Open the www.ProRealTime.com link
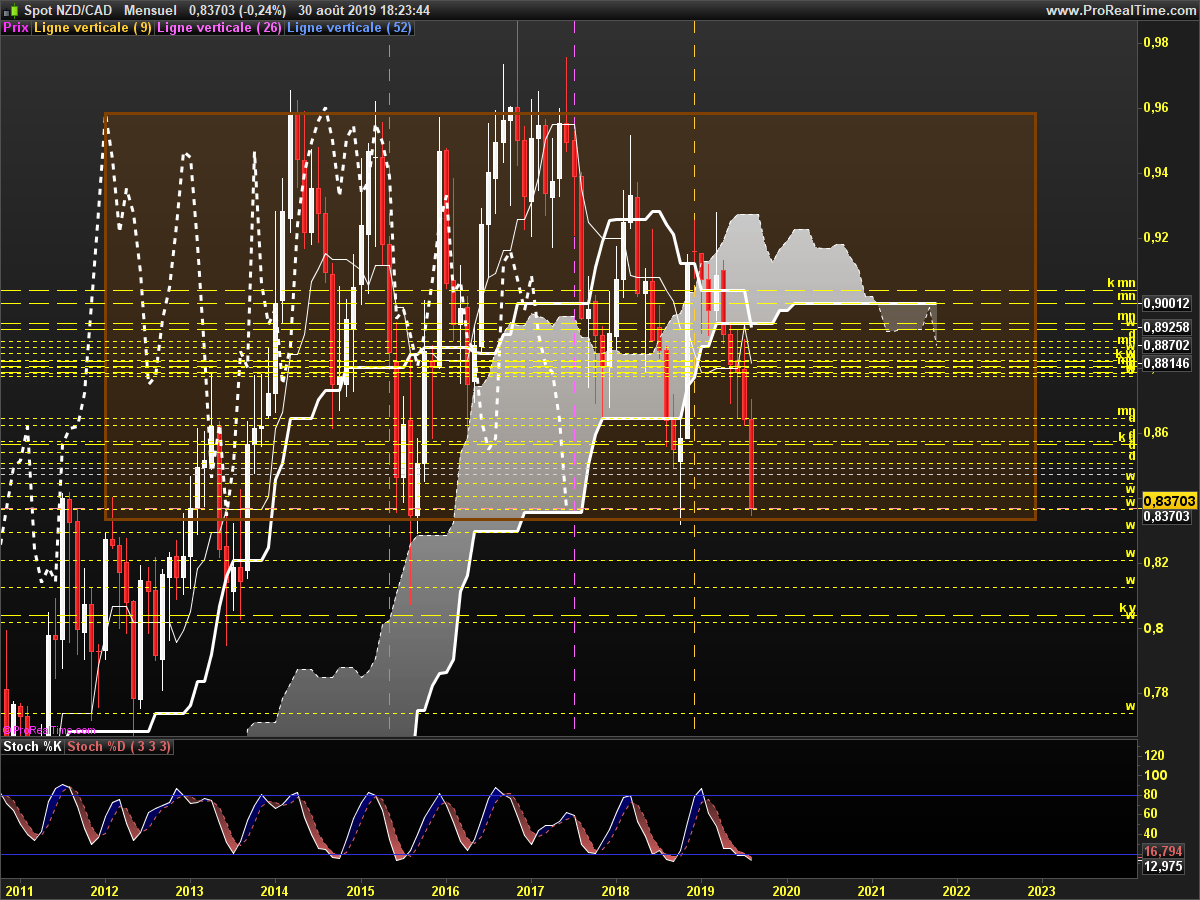This screenshot has height=900, width=1200. pos(1120,10)
